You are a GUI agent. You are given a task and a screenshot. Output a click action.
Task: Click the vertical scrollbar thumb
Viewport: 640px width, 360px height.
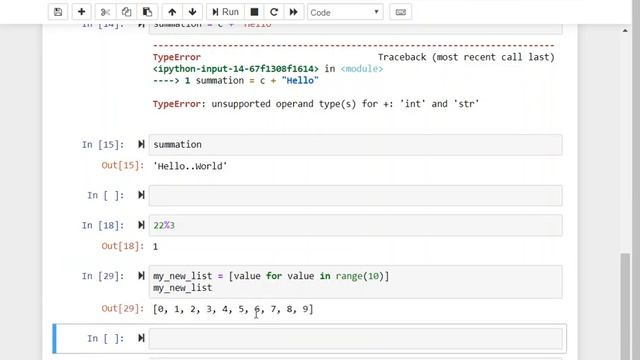pyautogui.click(x=625, y=306)
